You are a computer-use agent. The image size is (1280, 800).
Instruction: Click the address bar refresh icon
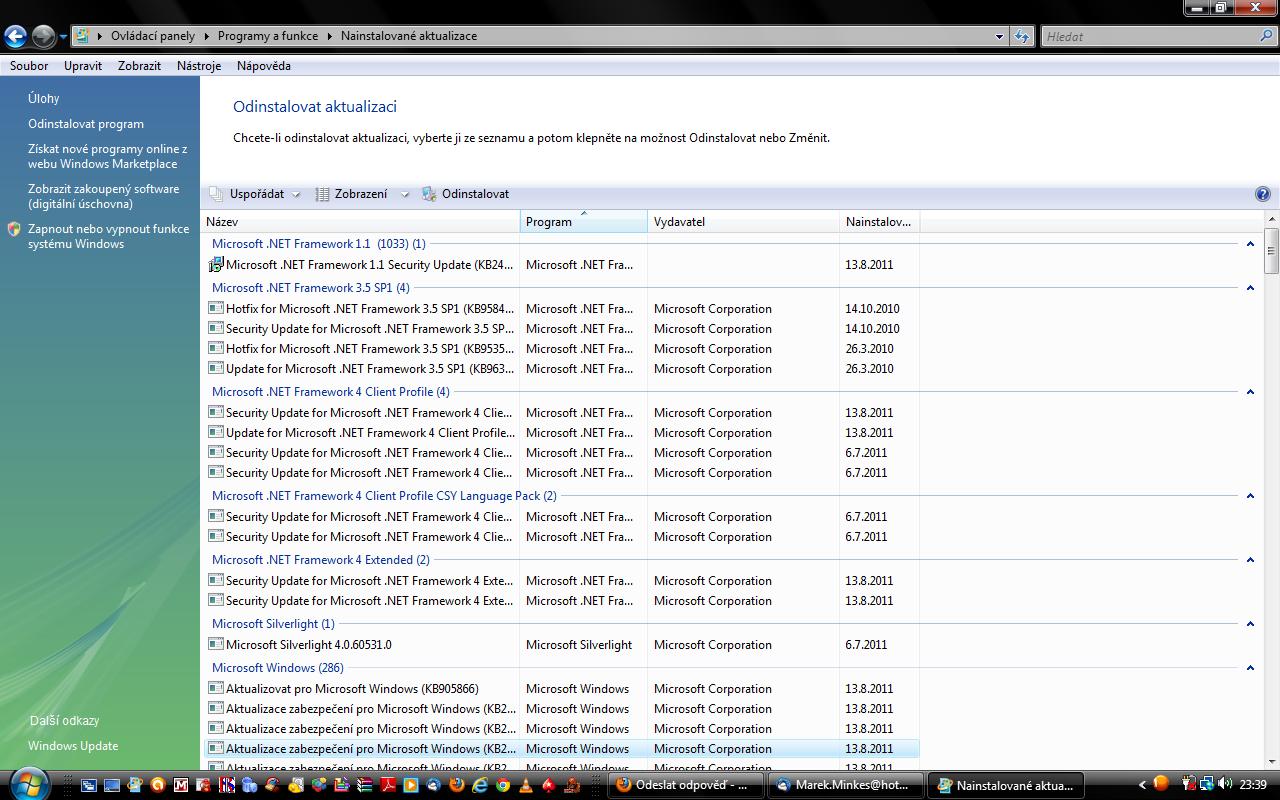click(x=1021, y=36)
